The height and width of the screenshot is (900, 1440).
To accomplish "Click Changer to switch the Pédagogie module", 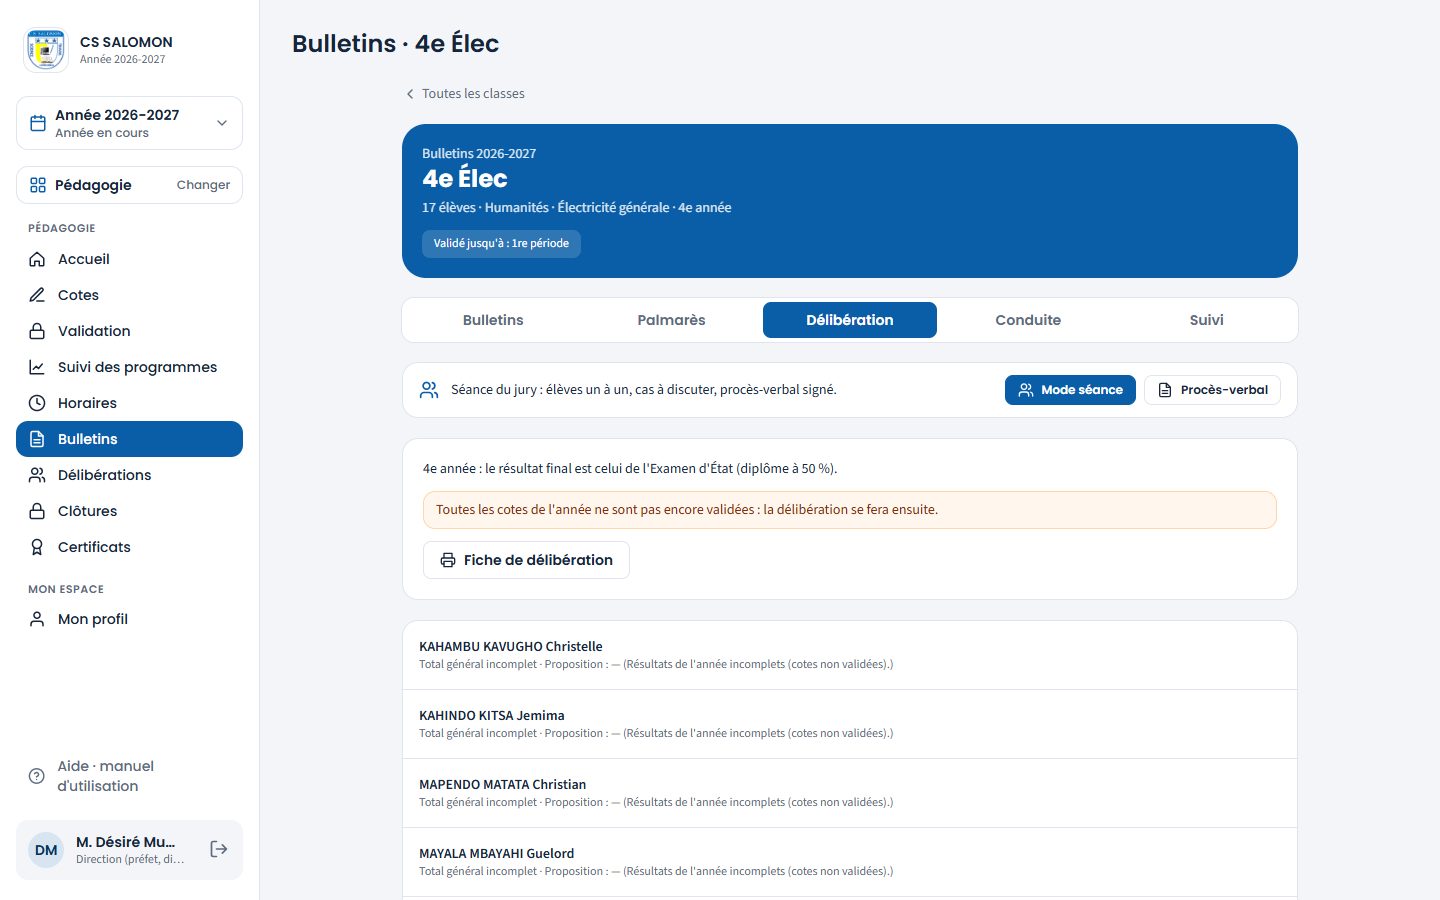I will point(203,185).
